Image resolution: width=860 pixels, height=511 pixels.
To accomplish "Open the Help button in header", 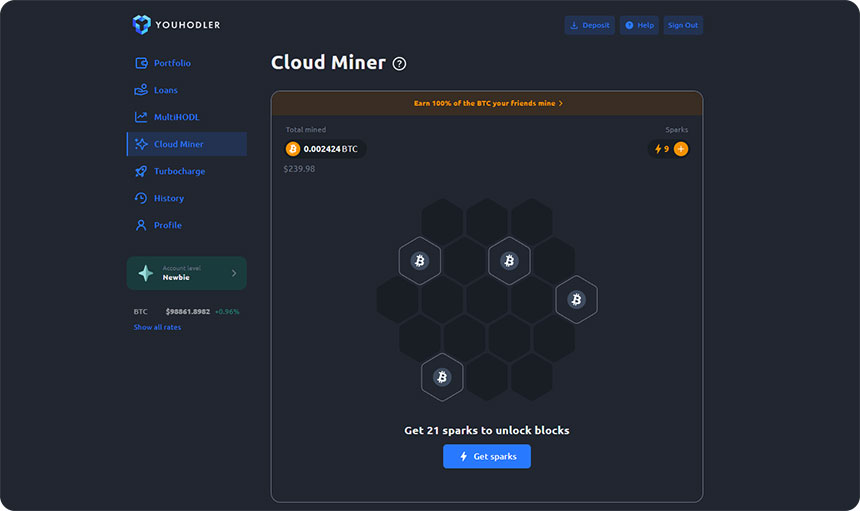I will [x=639, y=25].
